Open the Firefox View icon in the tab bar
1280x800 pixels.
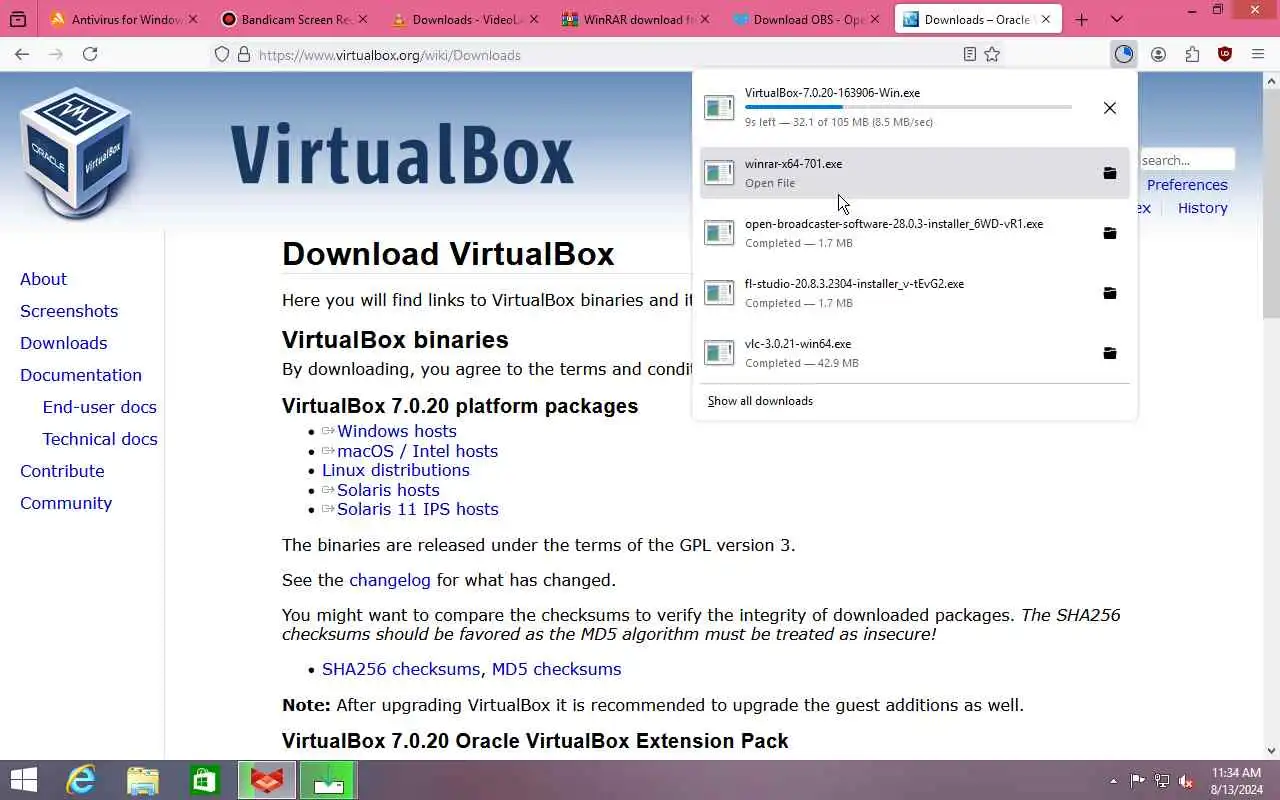18,19
